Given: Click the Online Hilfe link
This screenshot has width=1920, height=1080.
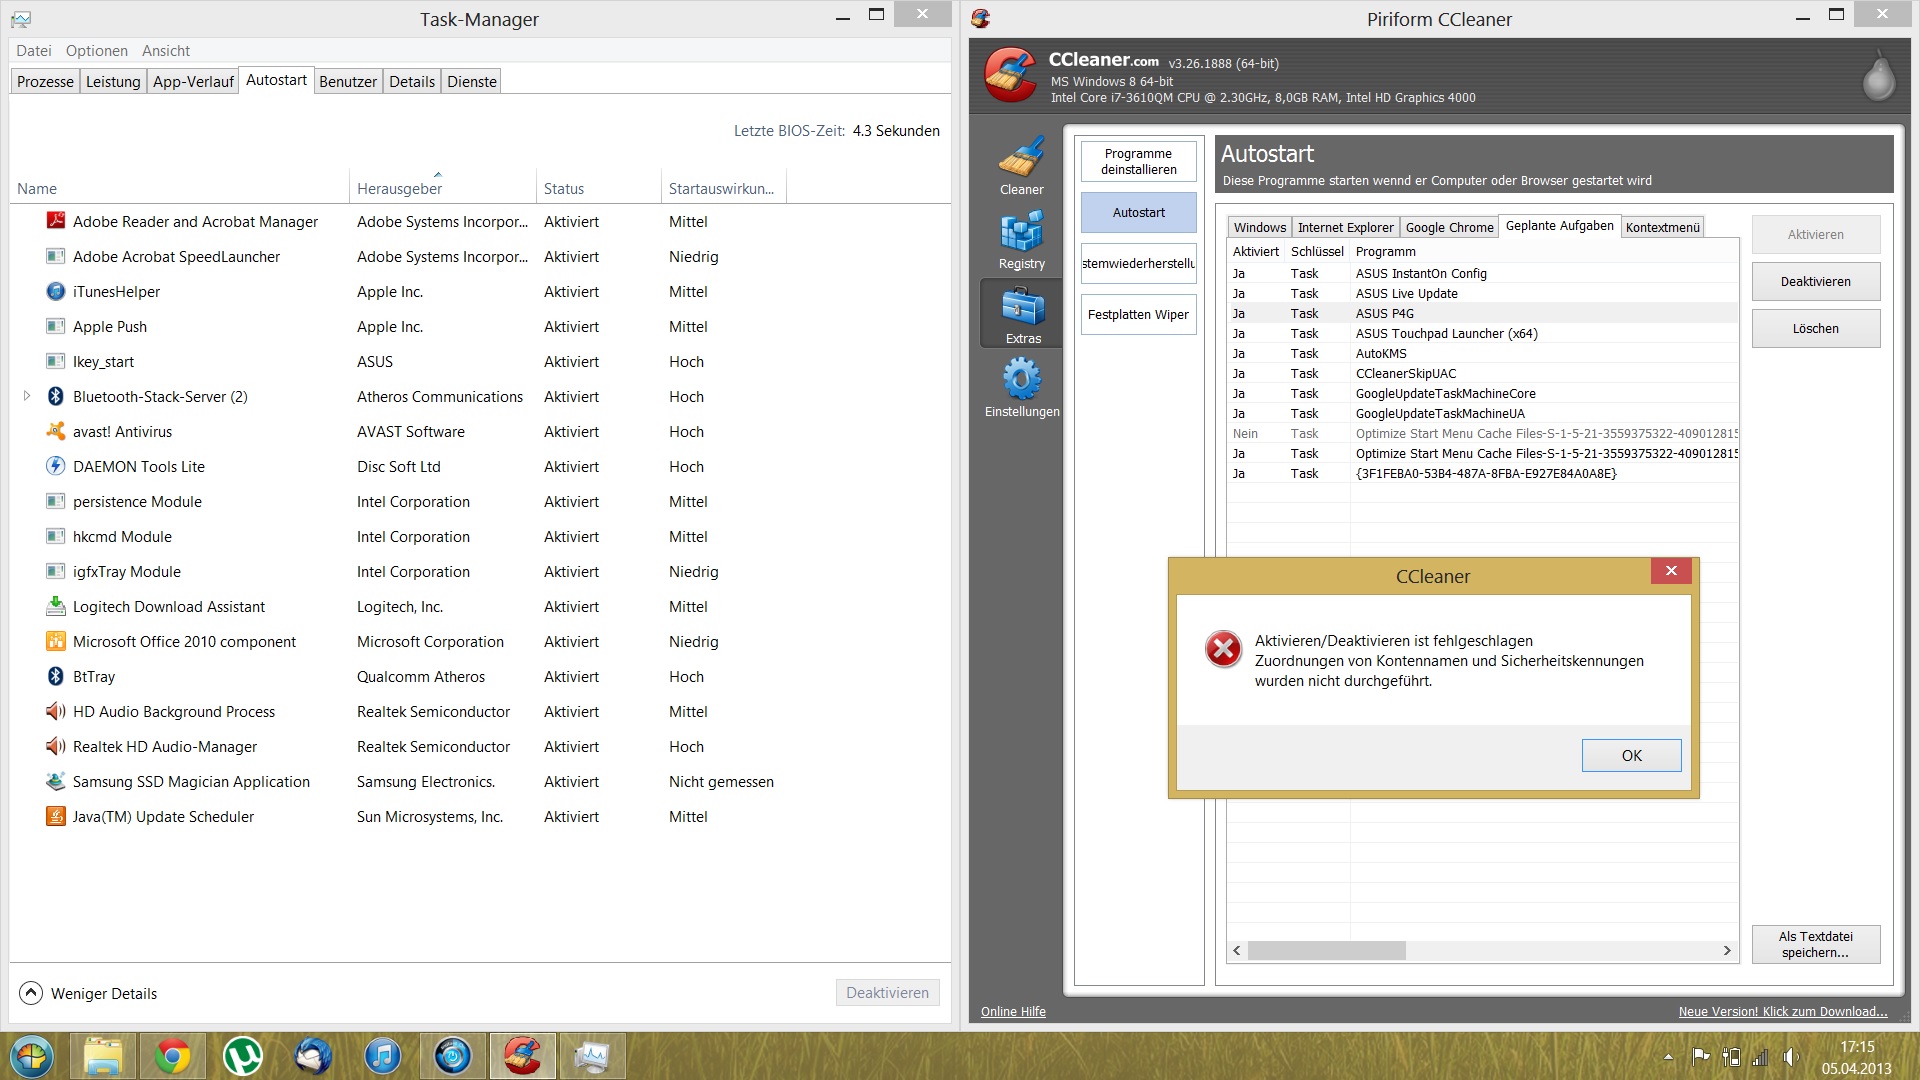Looking at the screenshot, I should [x=1012, y=1011].
